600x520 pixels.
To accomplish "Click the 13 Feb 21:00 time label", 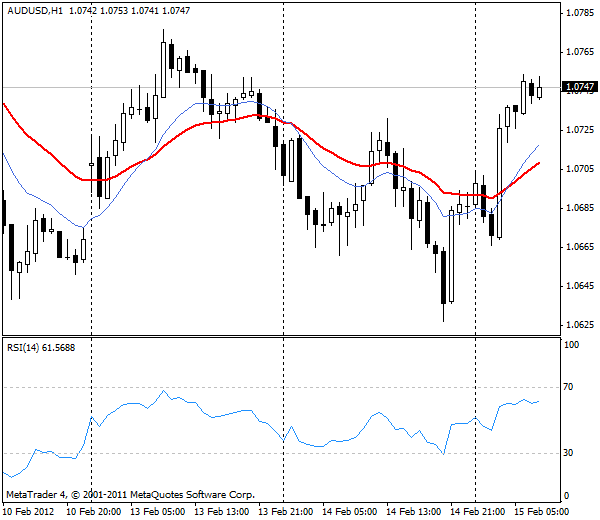I will coord(285,512).
